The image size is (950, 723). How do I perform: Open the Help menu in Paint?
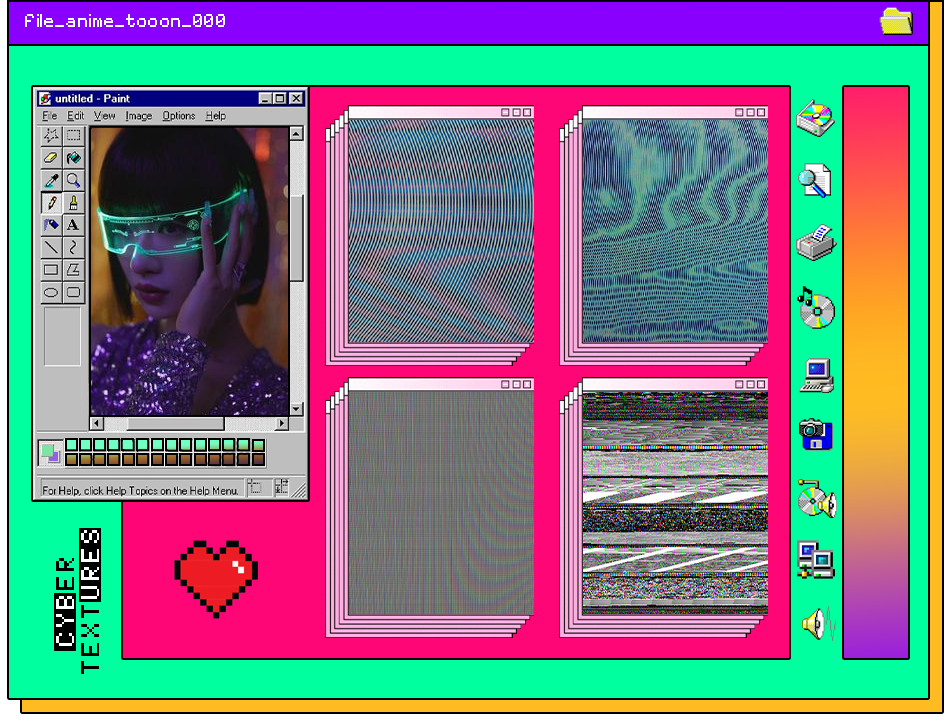click(216, 116)
